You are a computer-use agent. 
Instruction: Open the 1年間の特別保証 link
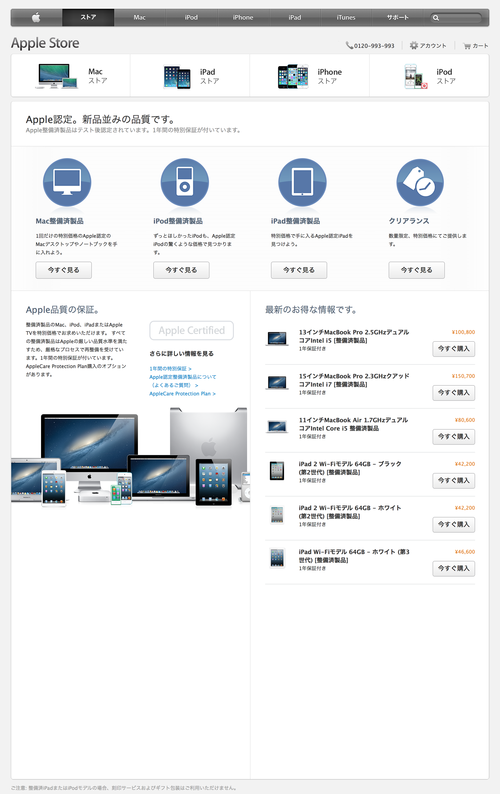[170, 369]
